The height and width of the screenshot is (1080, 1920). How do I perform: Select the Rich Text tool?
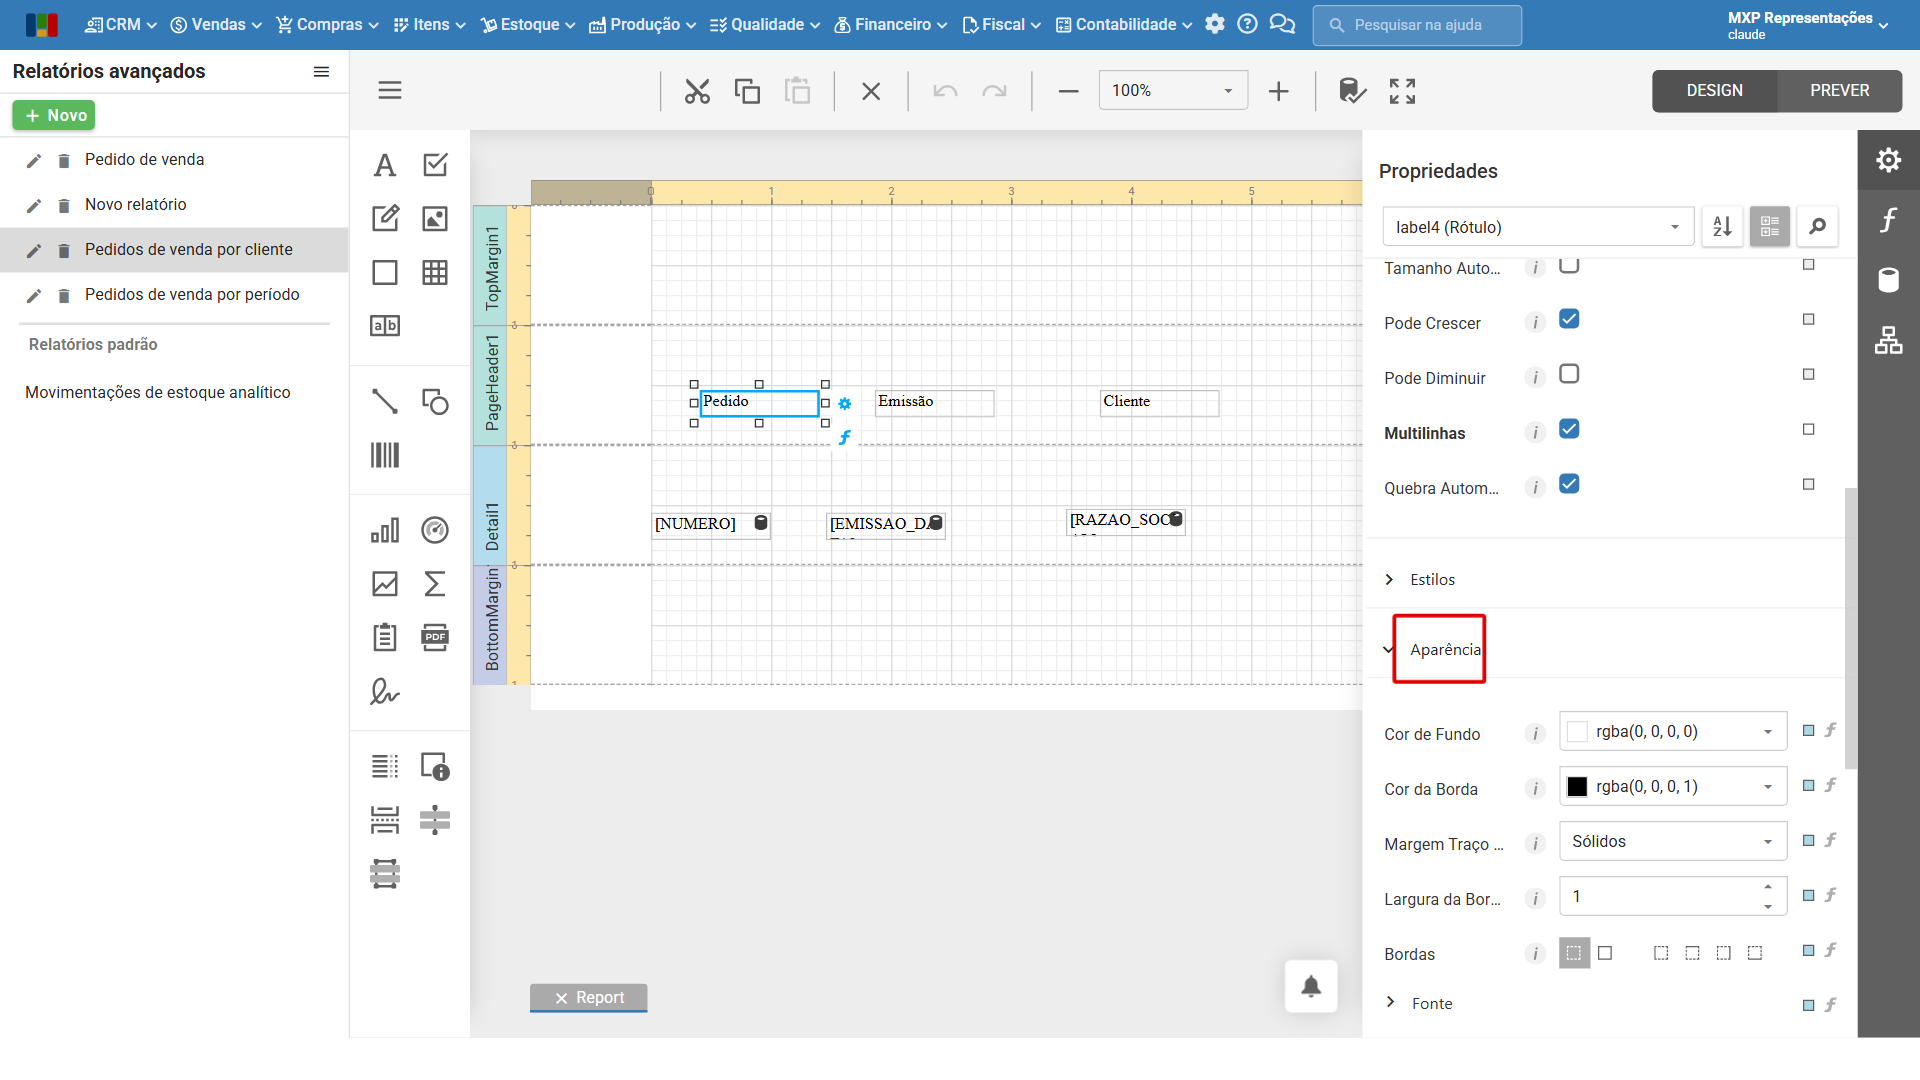coord(385,218)
